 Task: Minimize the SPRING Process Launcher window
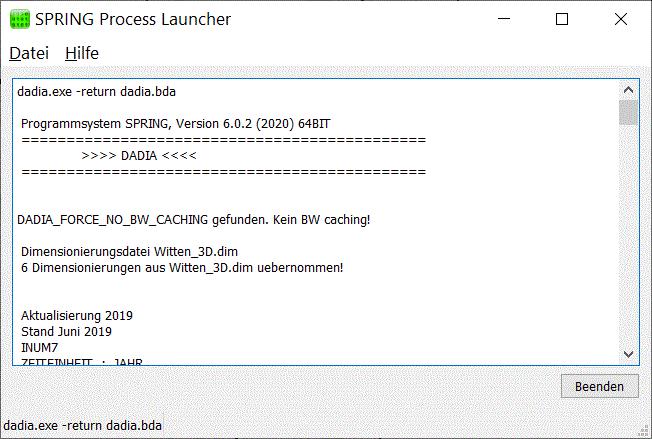click(504, 19)
